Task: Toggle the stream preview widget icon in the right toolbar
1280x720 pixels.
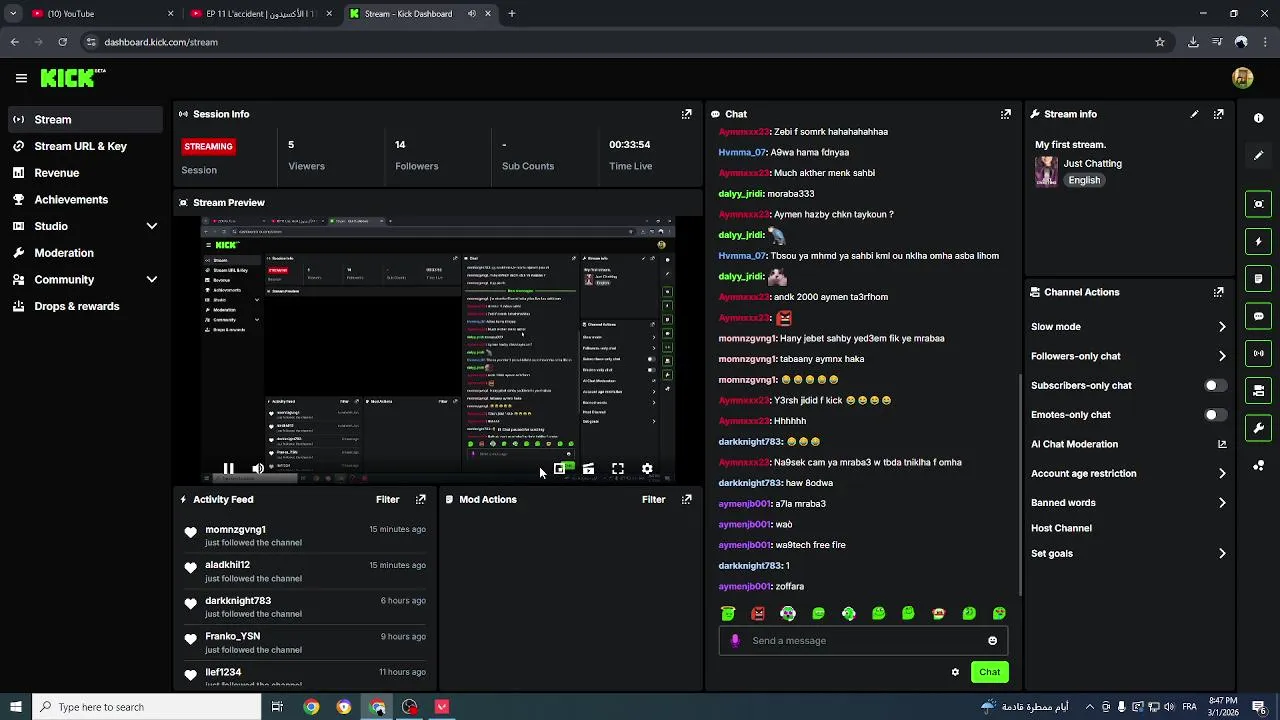Action: click(x=1258, y=204)
